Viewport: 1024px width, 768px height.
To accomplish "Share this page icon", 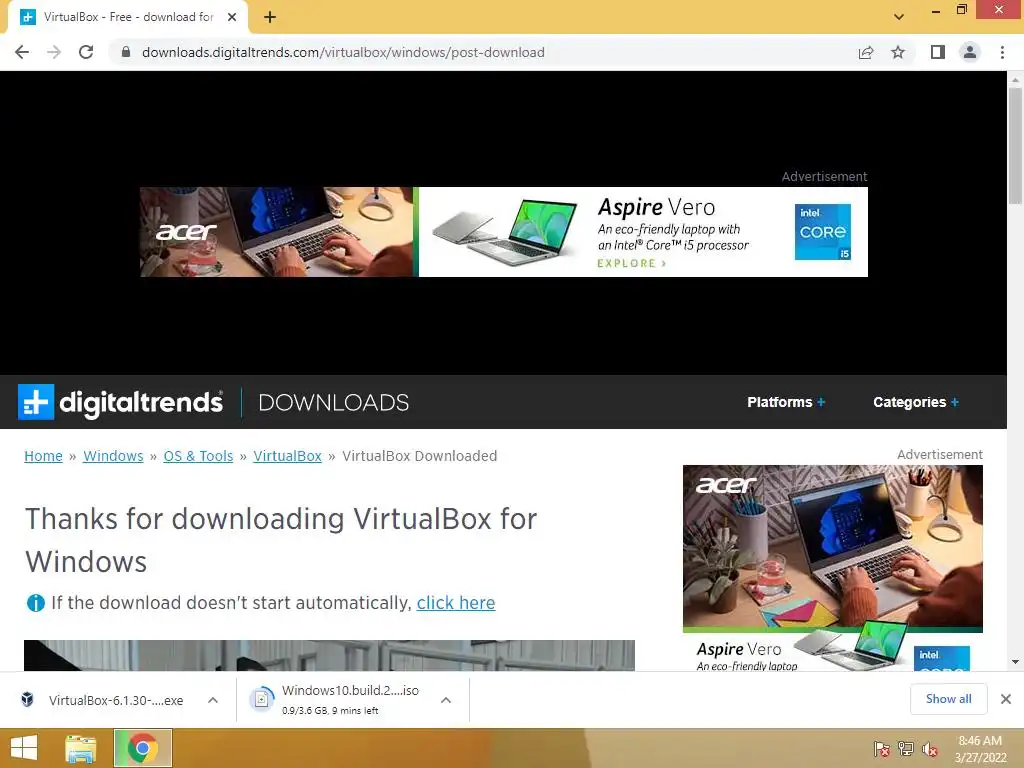I will pyautogui.click(x=866, y=52).
